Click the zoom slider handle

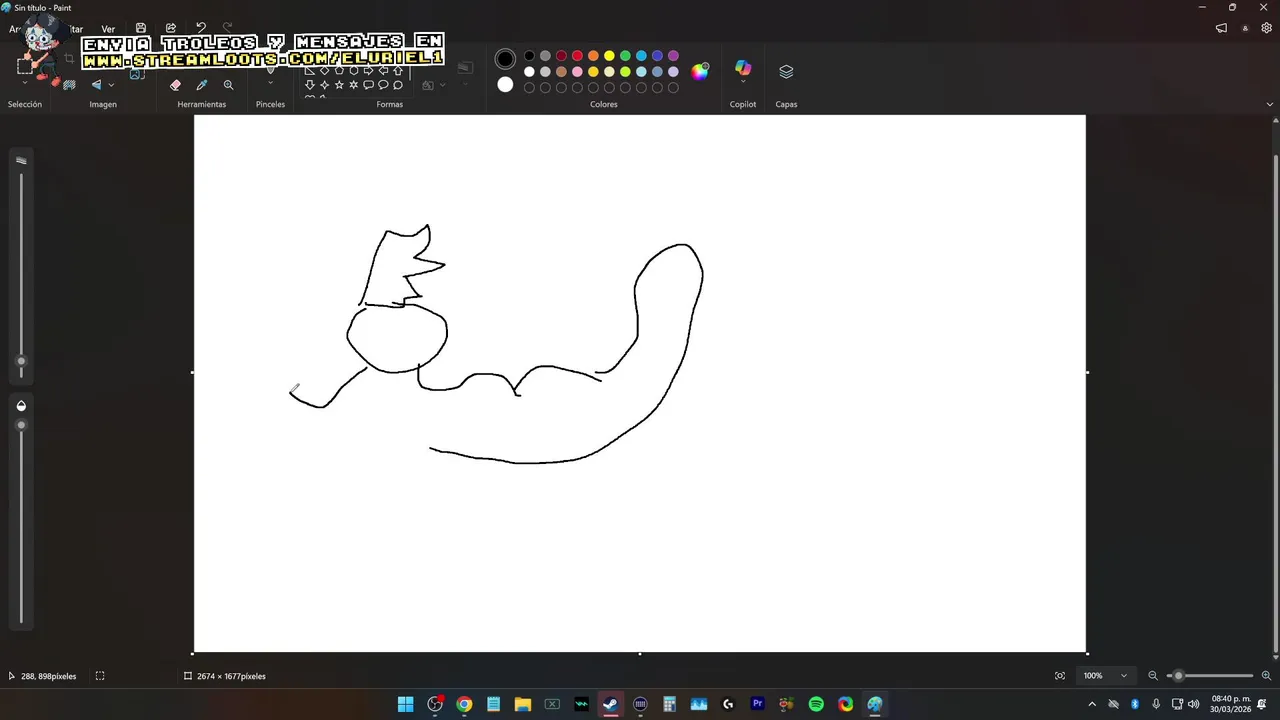click(x=1178, y=676)
